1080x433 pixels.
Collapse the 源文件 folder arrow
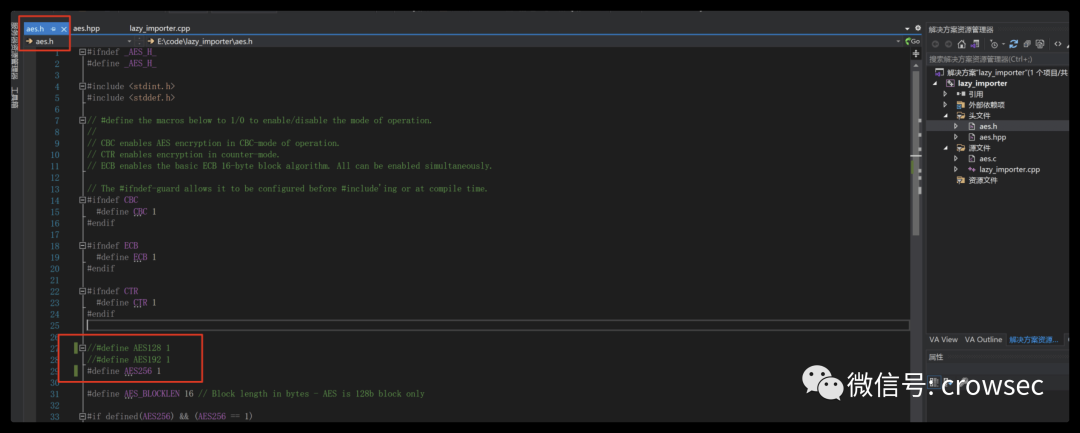pos(946,148)
